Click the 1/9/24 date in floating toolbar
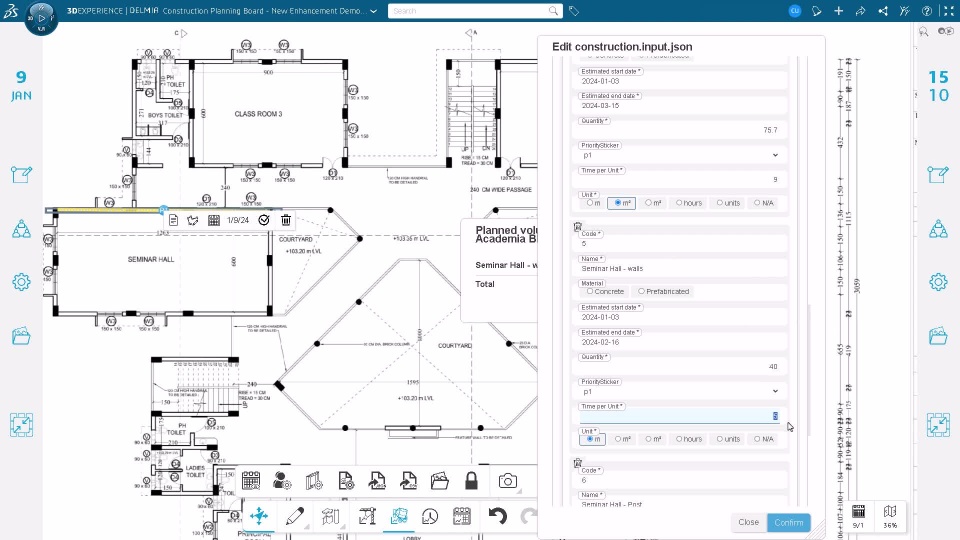 coord(238,220)
